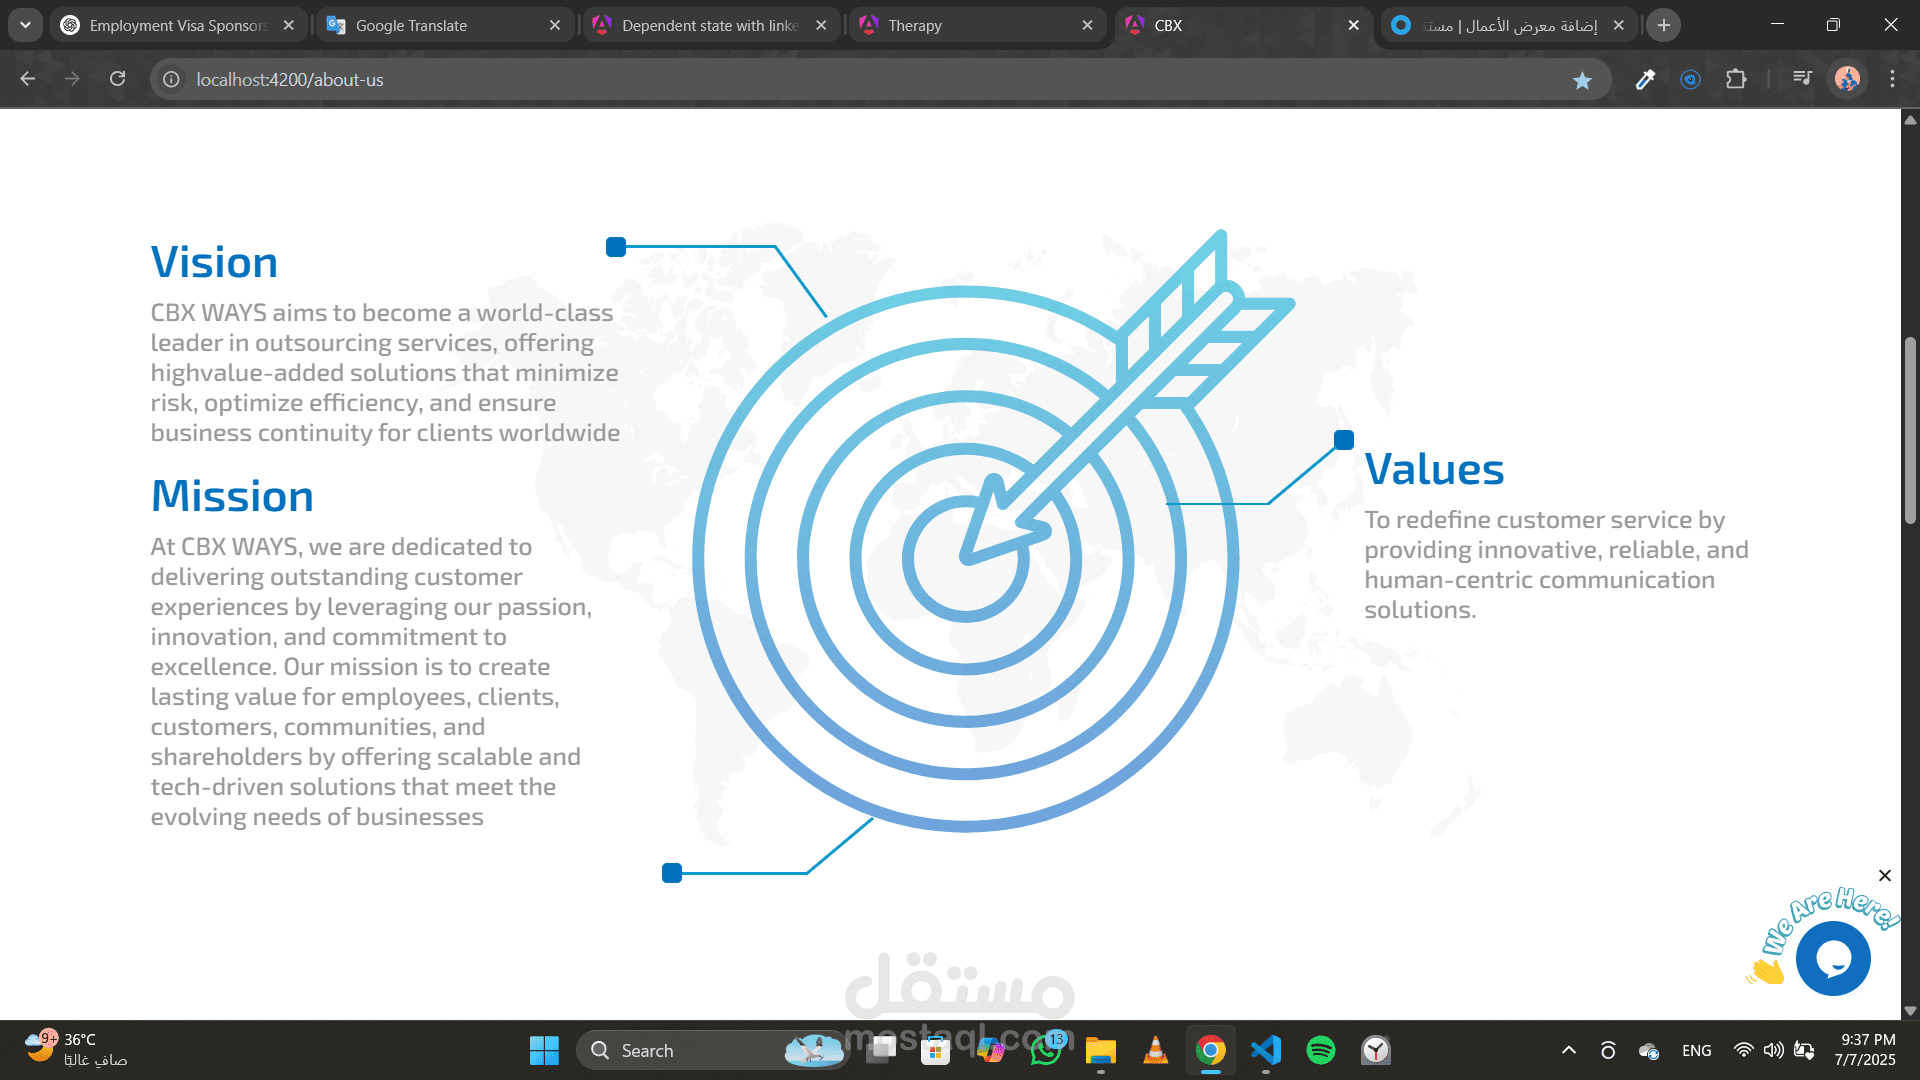Click the scroll-down arrow of the page
The image size is (1920, 1080).
coord(1910,1011)
